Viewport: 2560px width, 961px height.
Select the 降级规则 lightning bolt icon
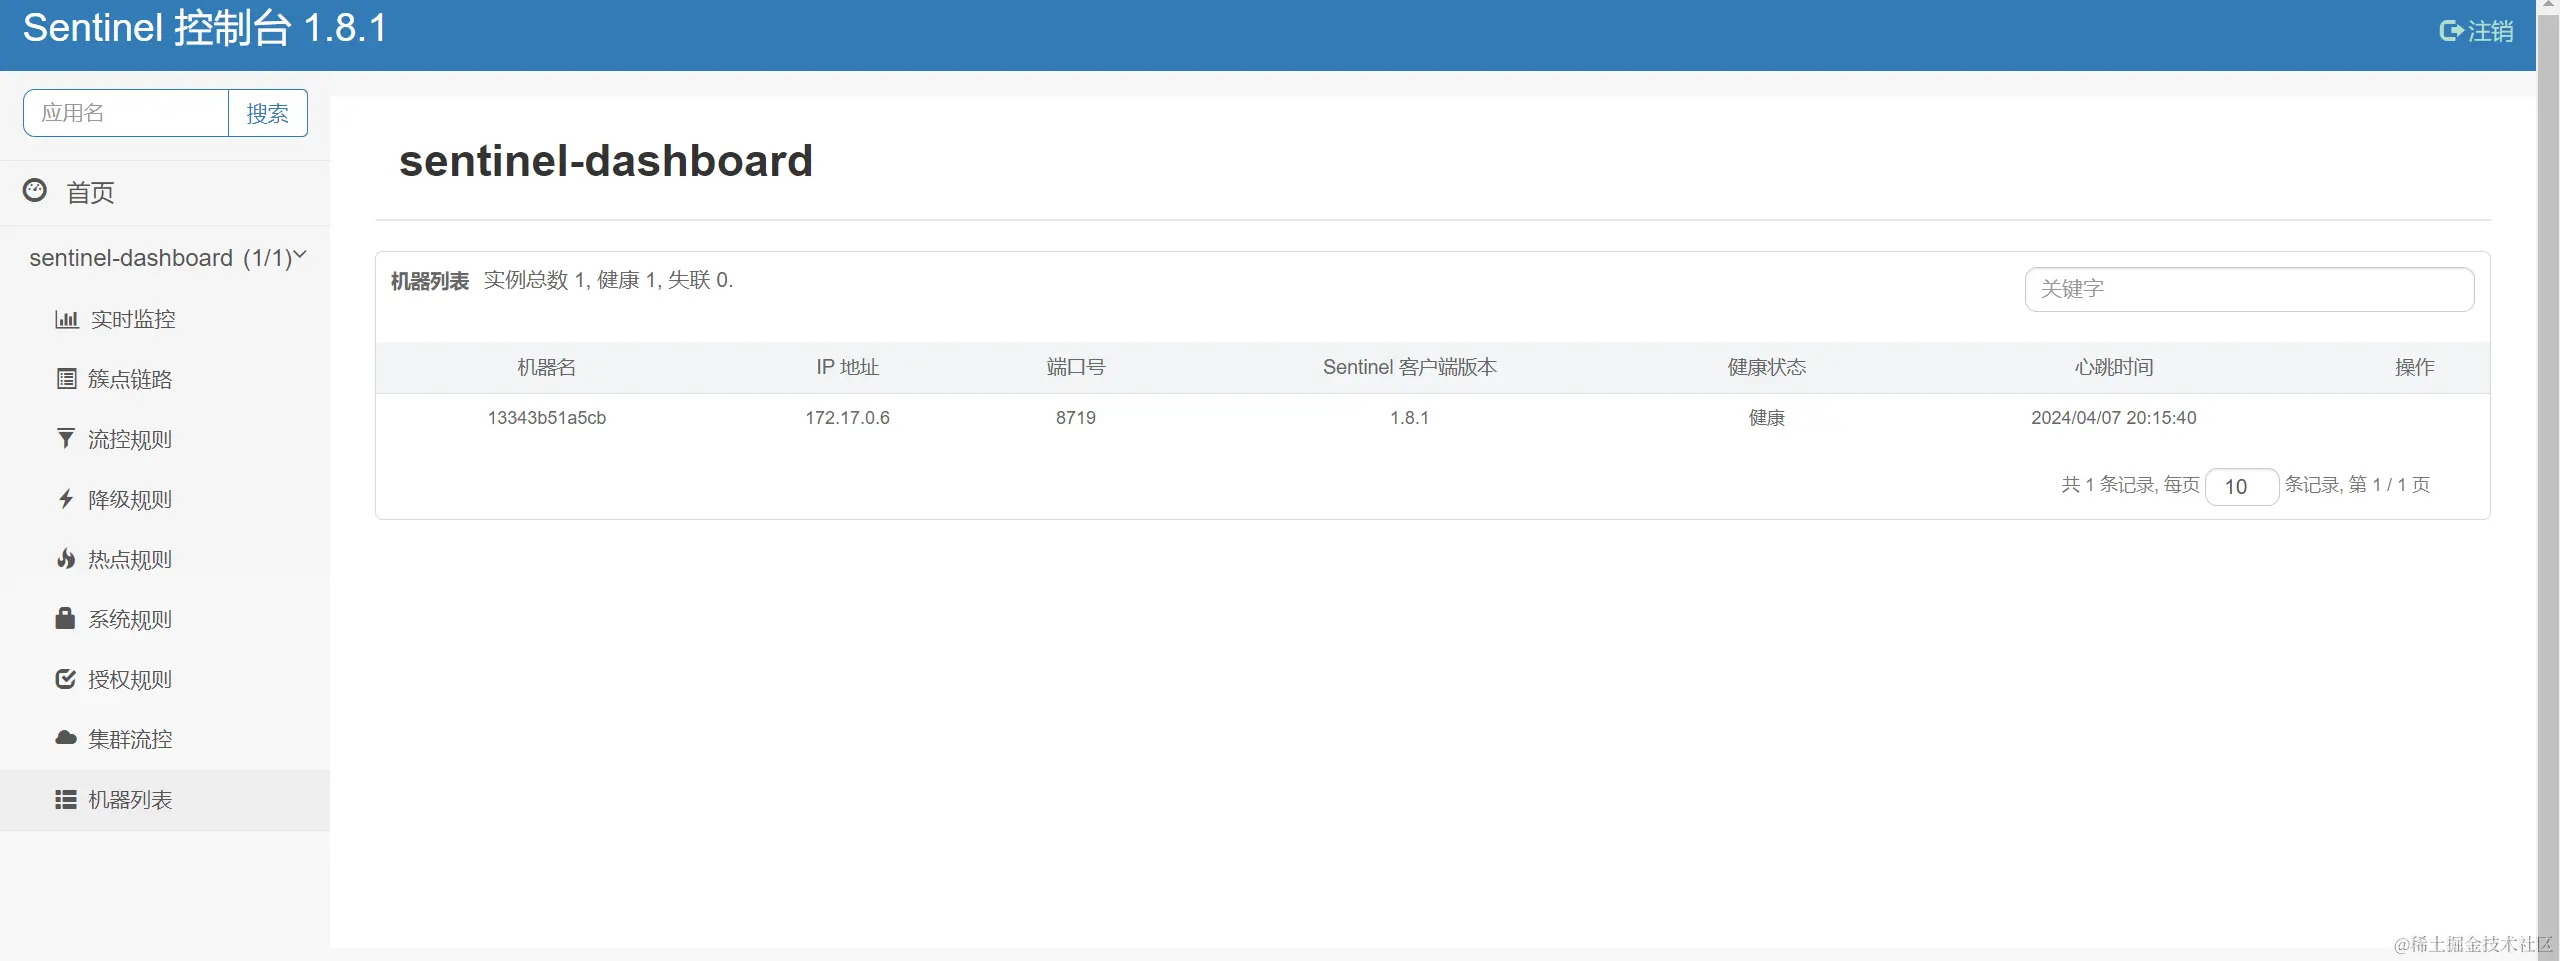click(x=66, y=499)
